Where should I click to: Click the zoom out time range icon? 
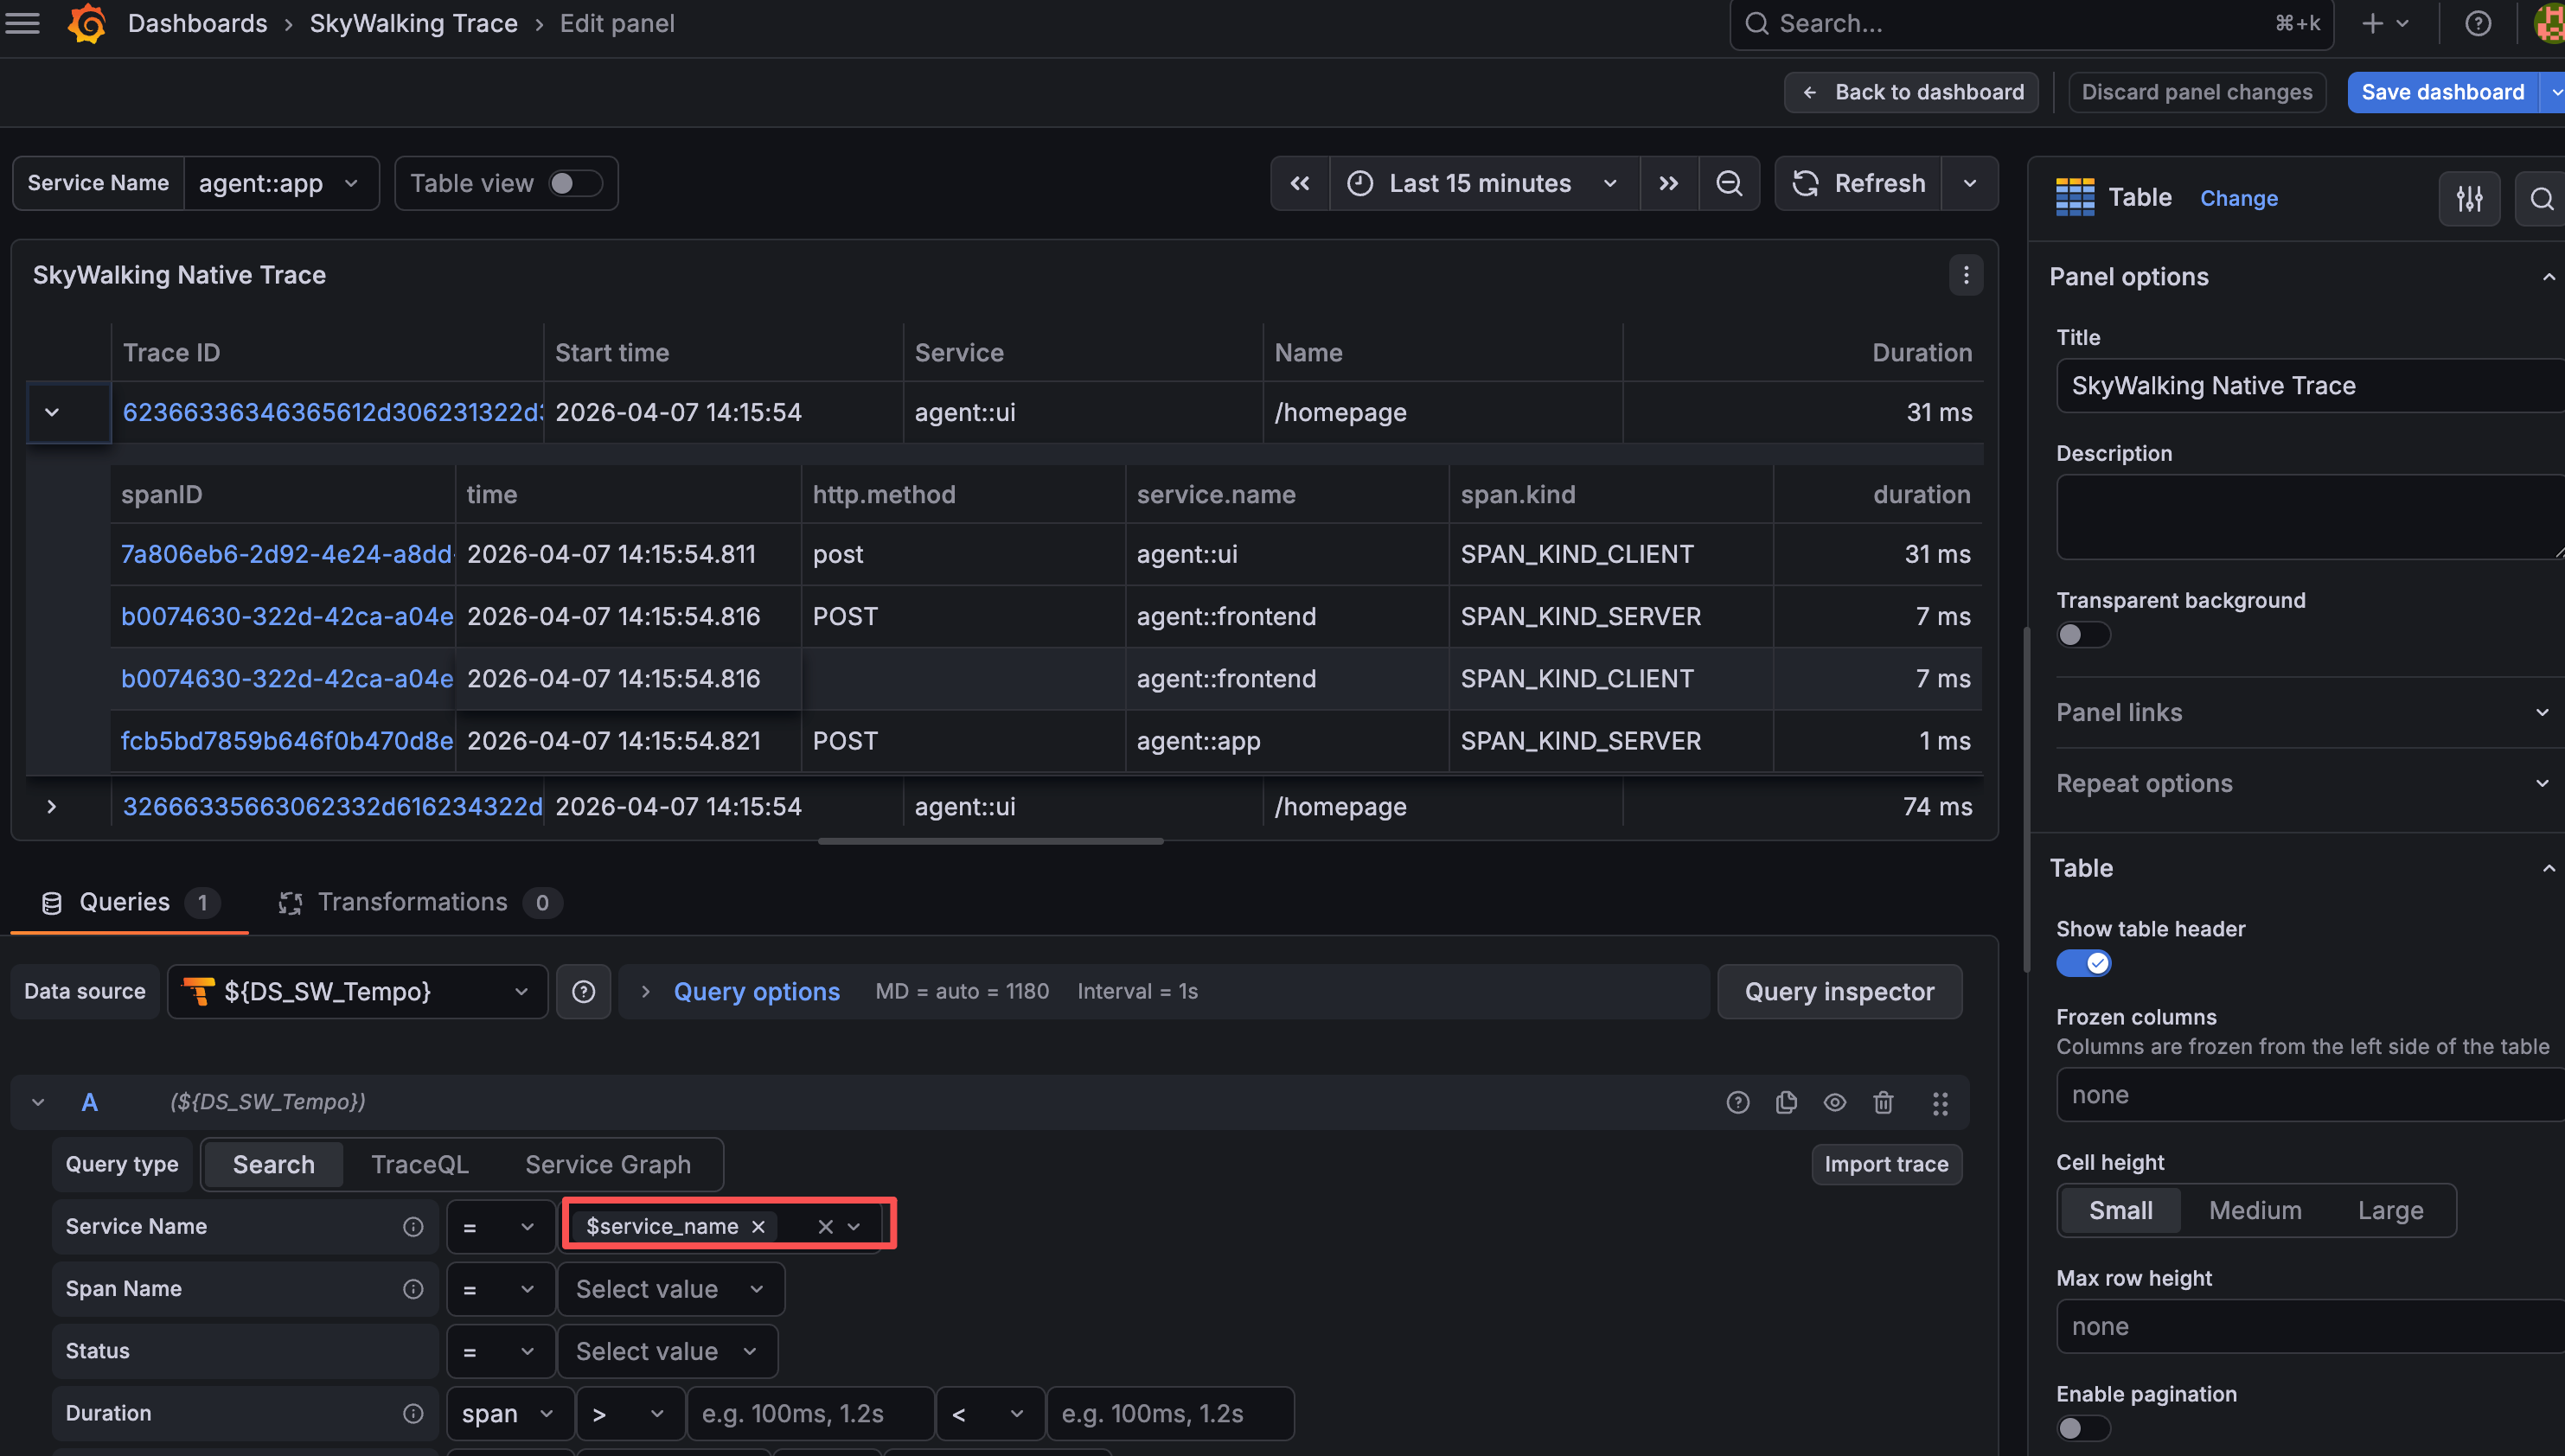[x=1729, y=183]
